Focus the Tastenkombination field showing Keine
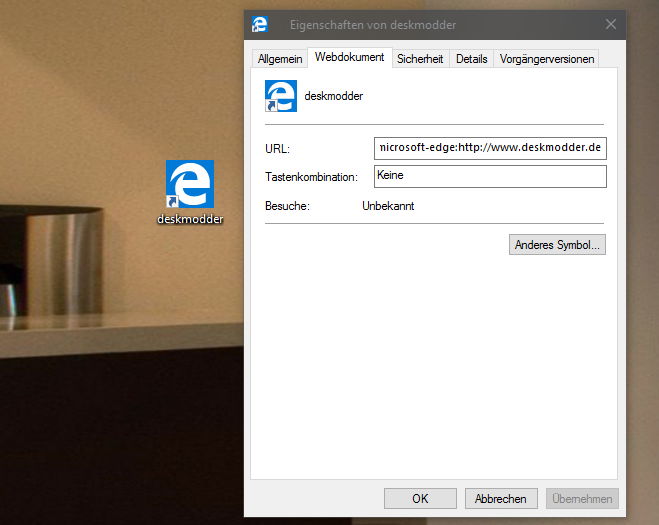Screen dimensions: 659x525 [x=490, y=176]
